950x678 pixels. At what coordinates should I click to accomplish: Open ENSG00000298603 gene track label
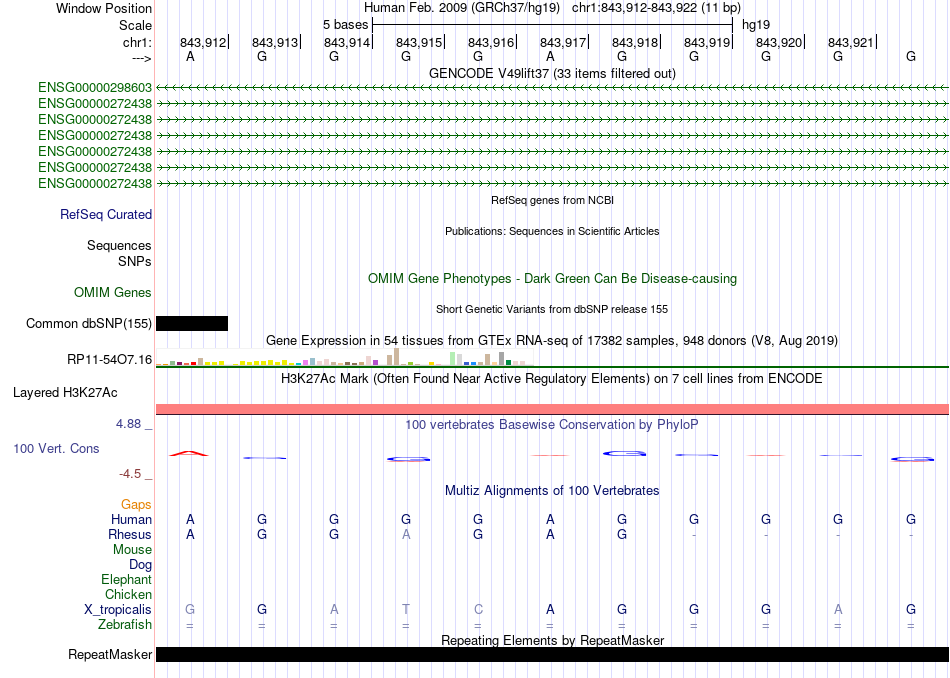[x=95, y=88]
